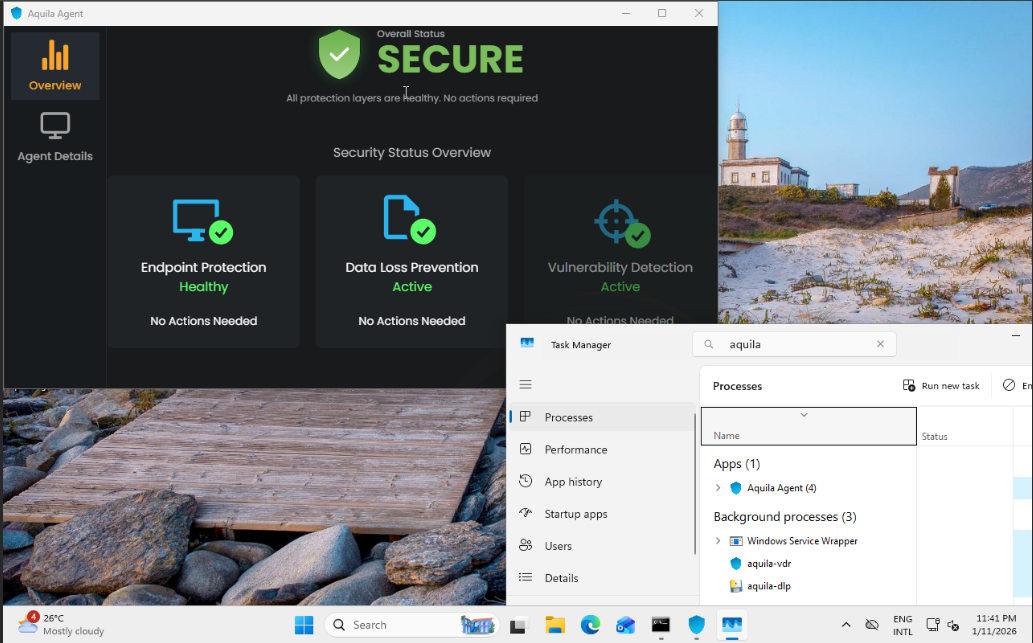
Task: Open the Agent Details monitor icon
Action: click(55, 127)
